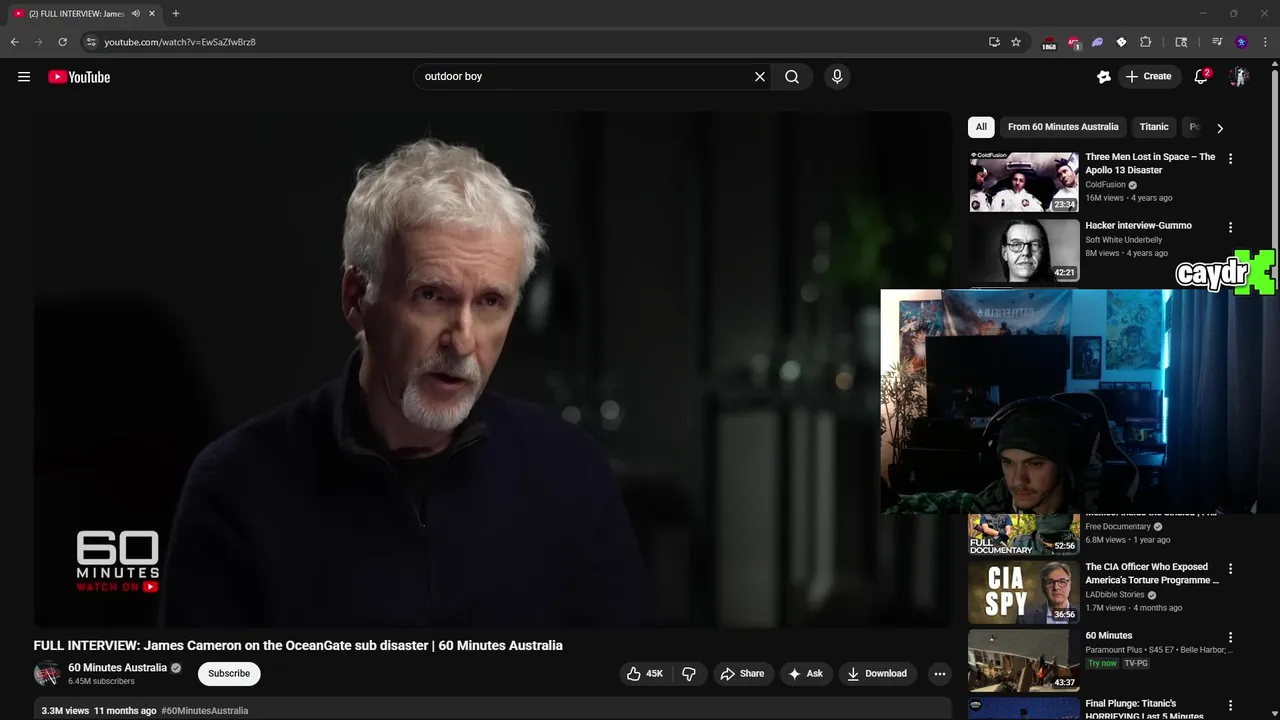Screen dimensions: 1280x720
Task: Start voice search with the microphone
Action: pyautogui.click(x=837, y=77)
